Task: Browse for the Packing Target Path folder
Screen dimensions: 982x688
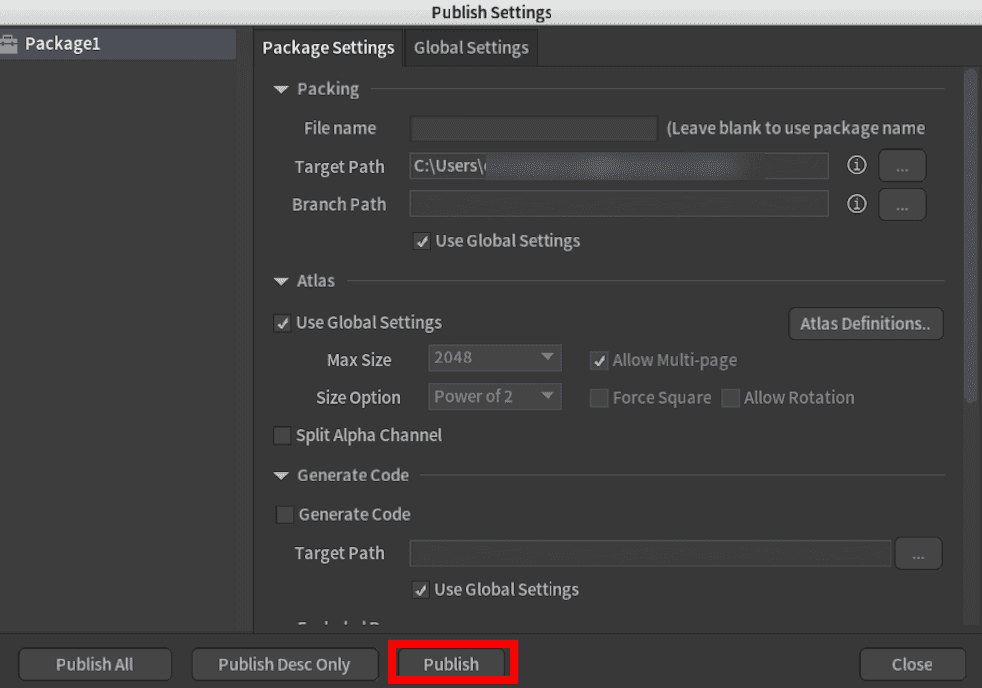Action: click(902, 167)
